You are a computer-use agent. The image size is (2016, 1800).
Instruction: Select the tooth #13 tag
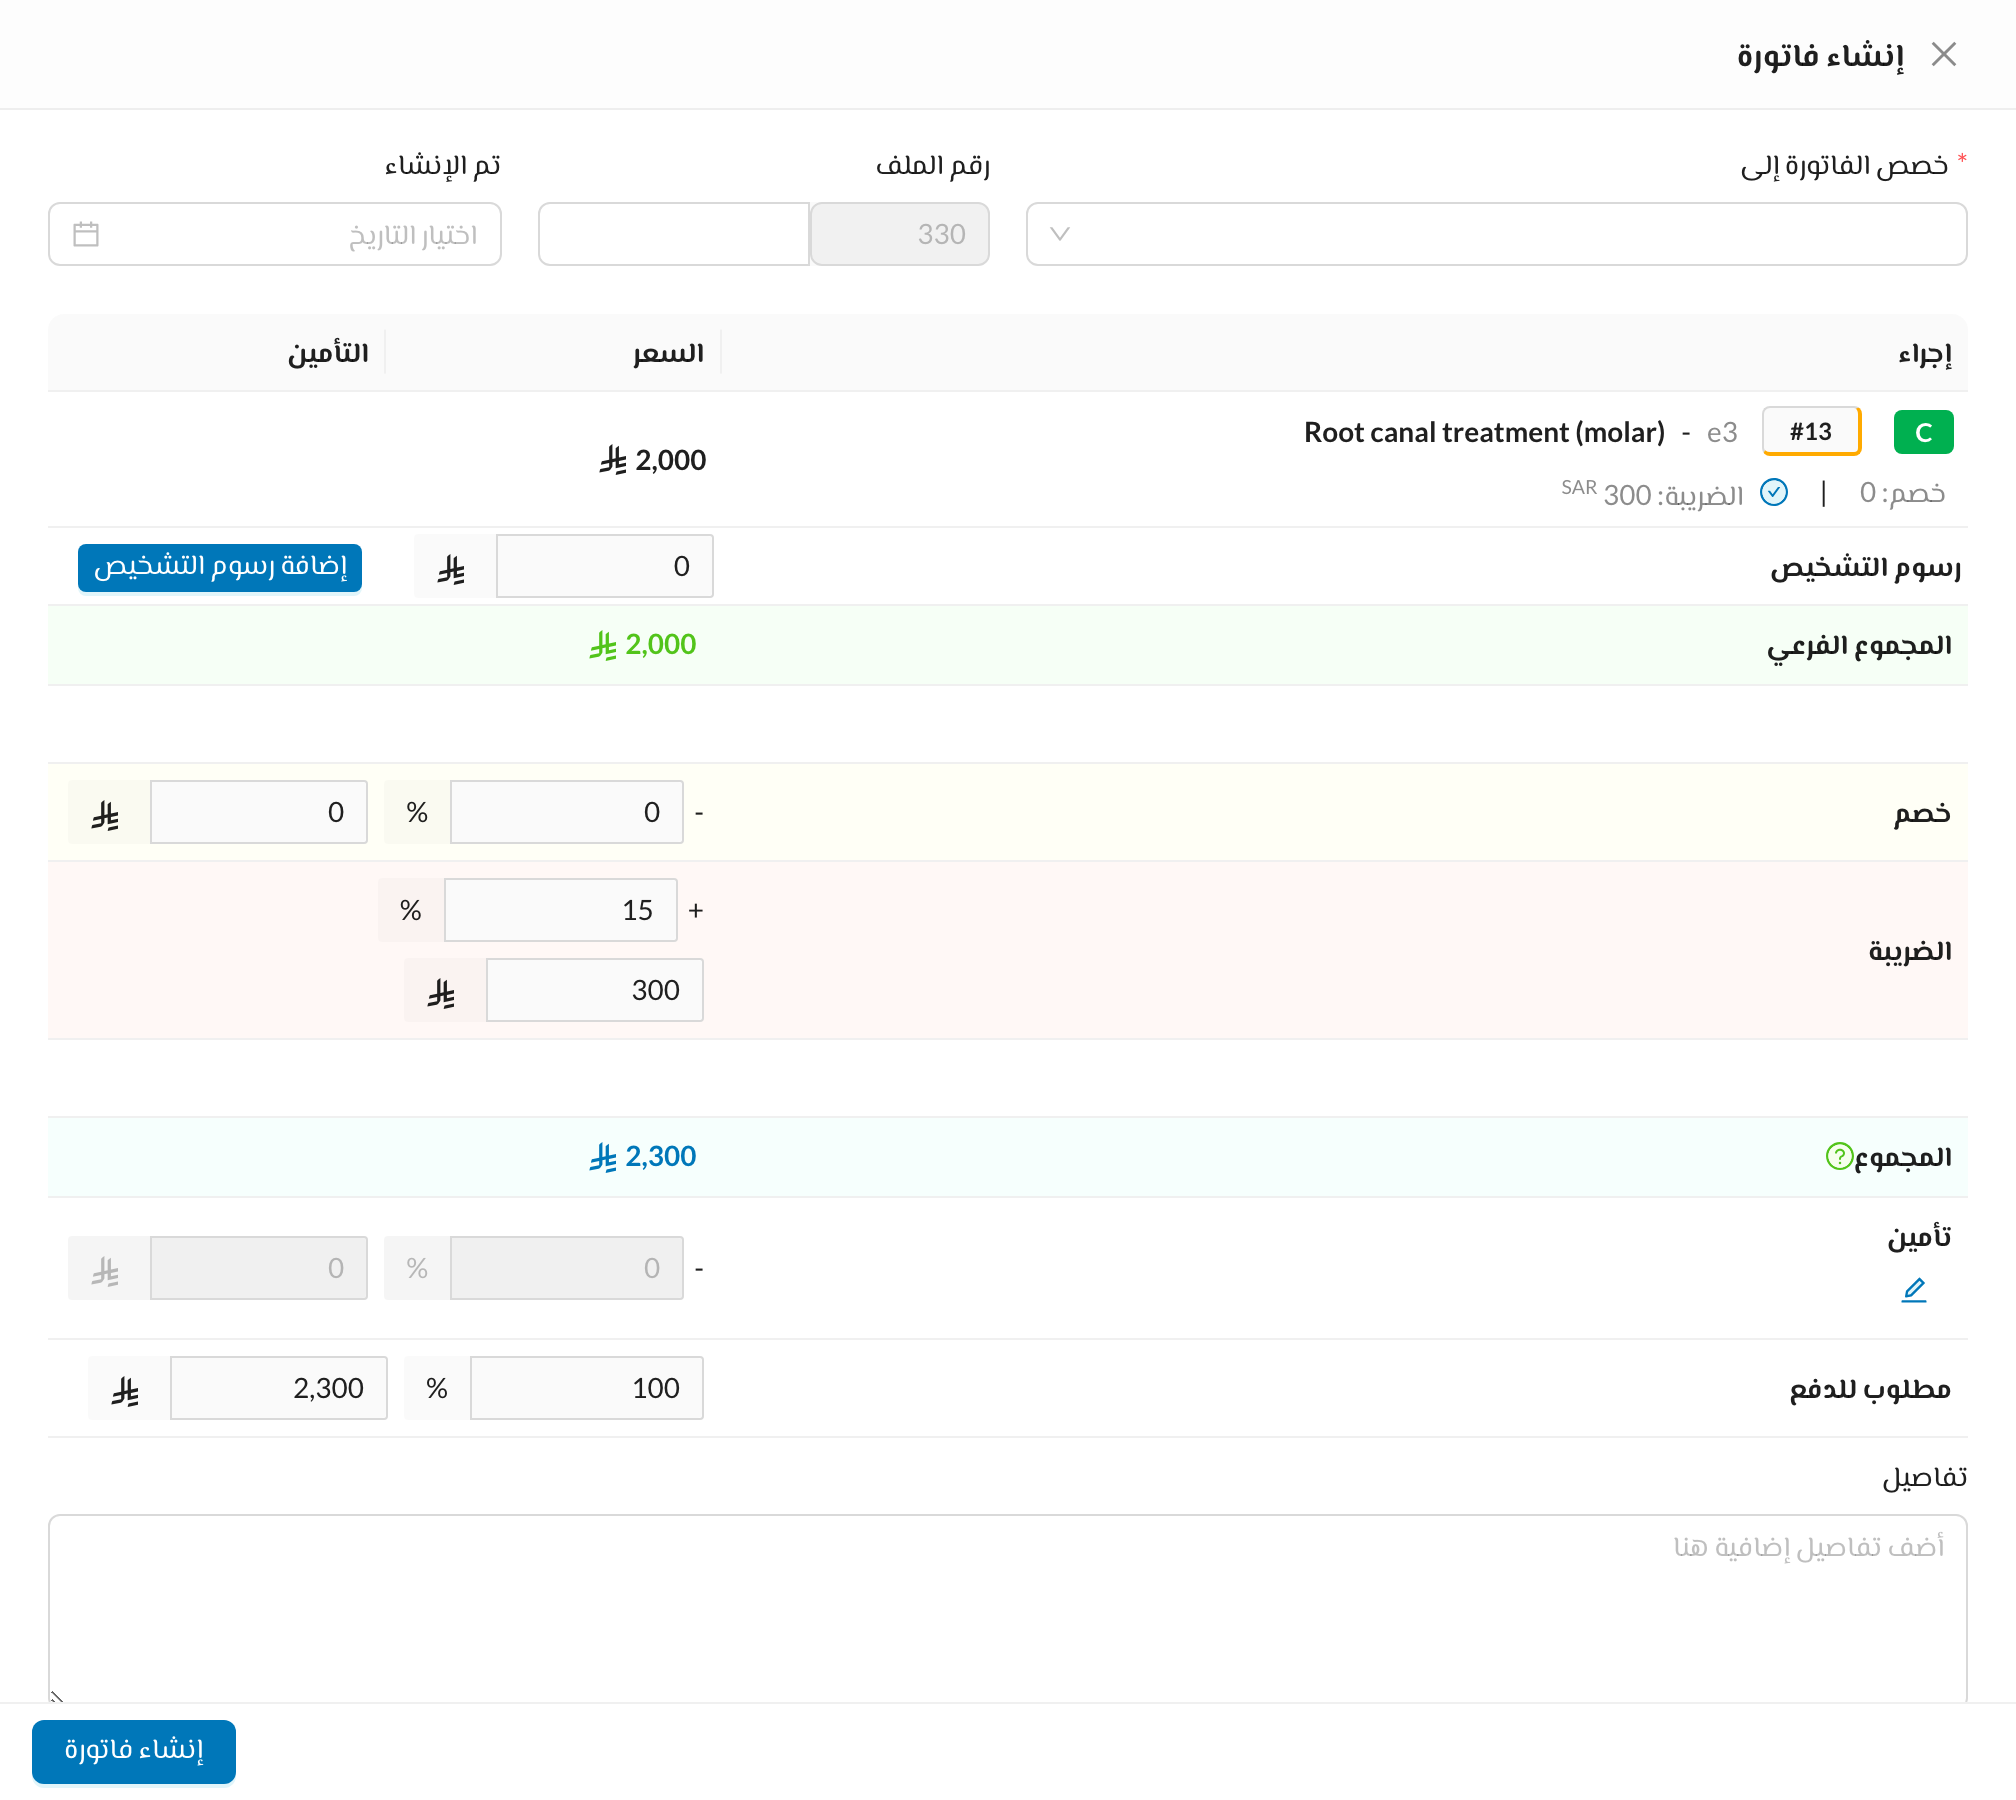(1811, 431)
